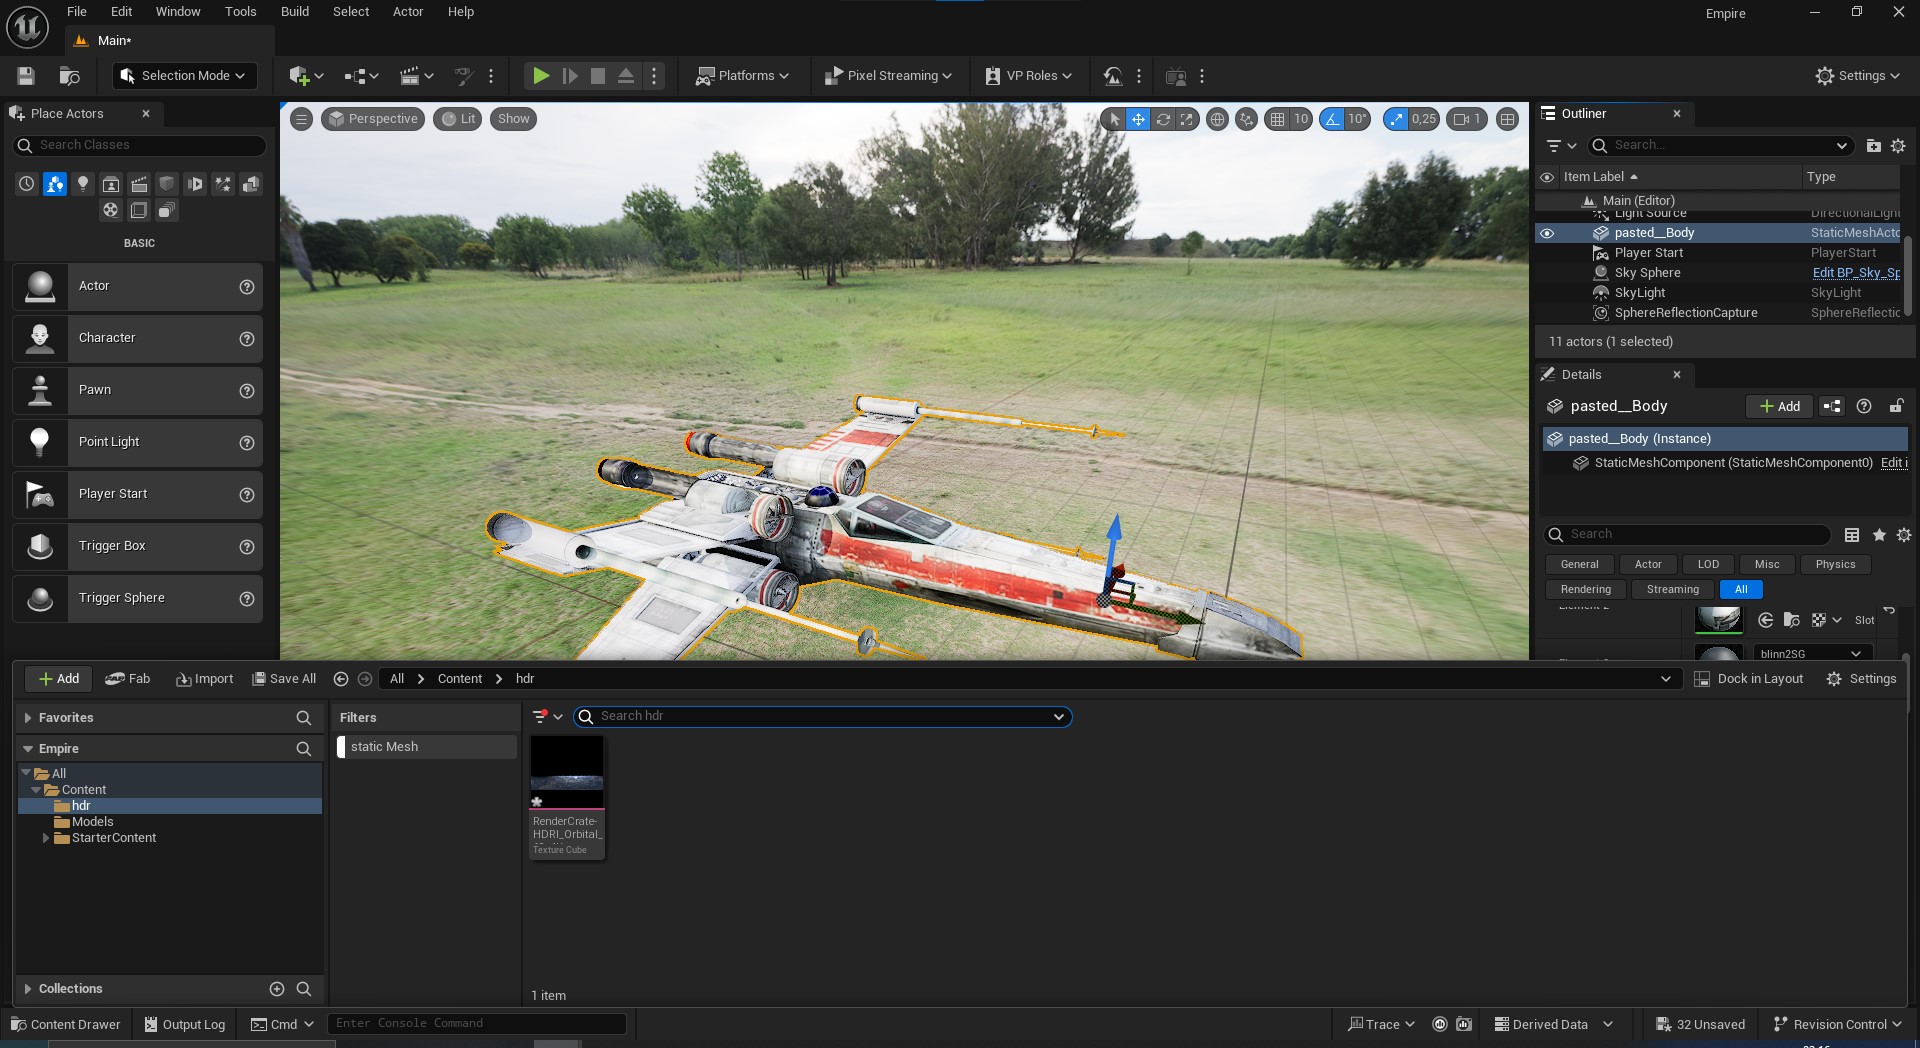Open the Platforms dropdown
Viewport: 1920px width, 1048px height.
742,76
